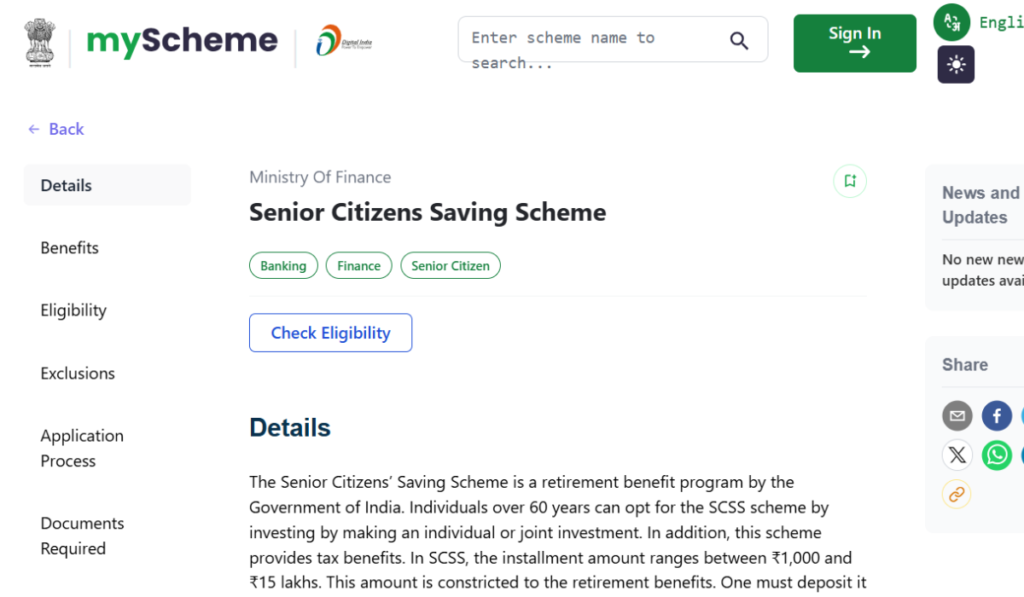1024x597 pixels.
Task: Click the Senior Citizen tag
Action: click(x=450, y=266)
